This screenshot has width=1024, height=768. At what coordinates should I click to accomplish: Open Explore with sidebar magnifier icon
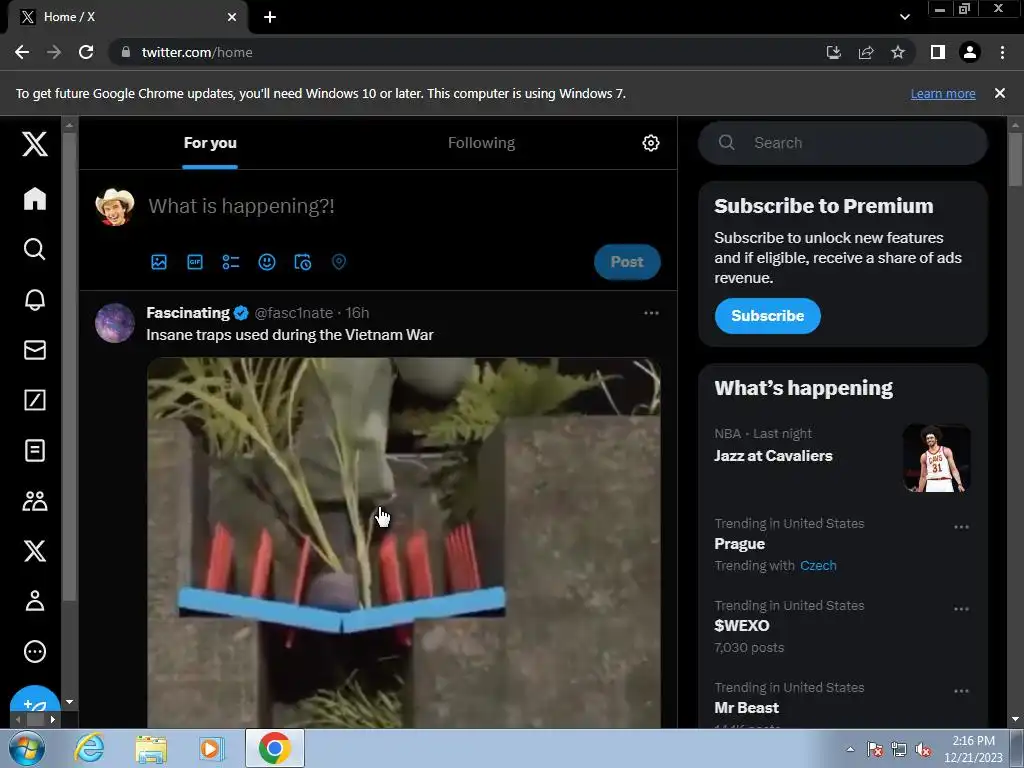click(35, 249)
